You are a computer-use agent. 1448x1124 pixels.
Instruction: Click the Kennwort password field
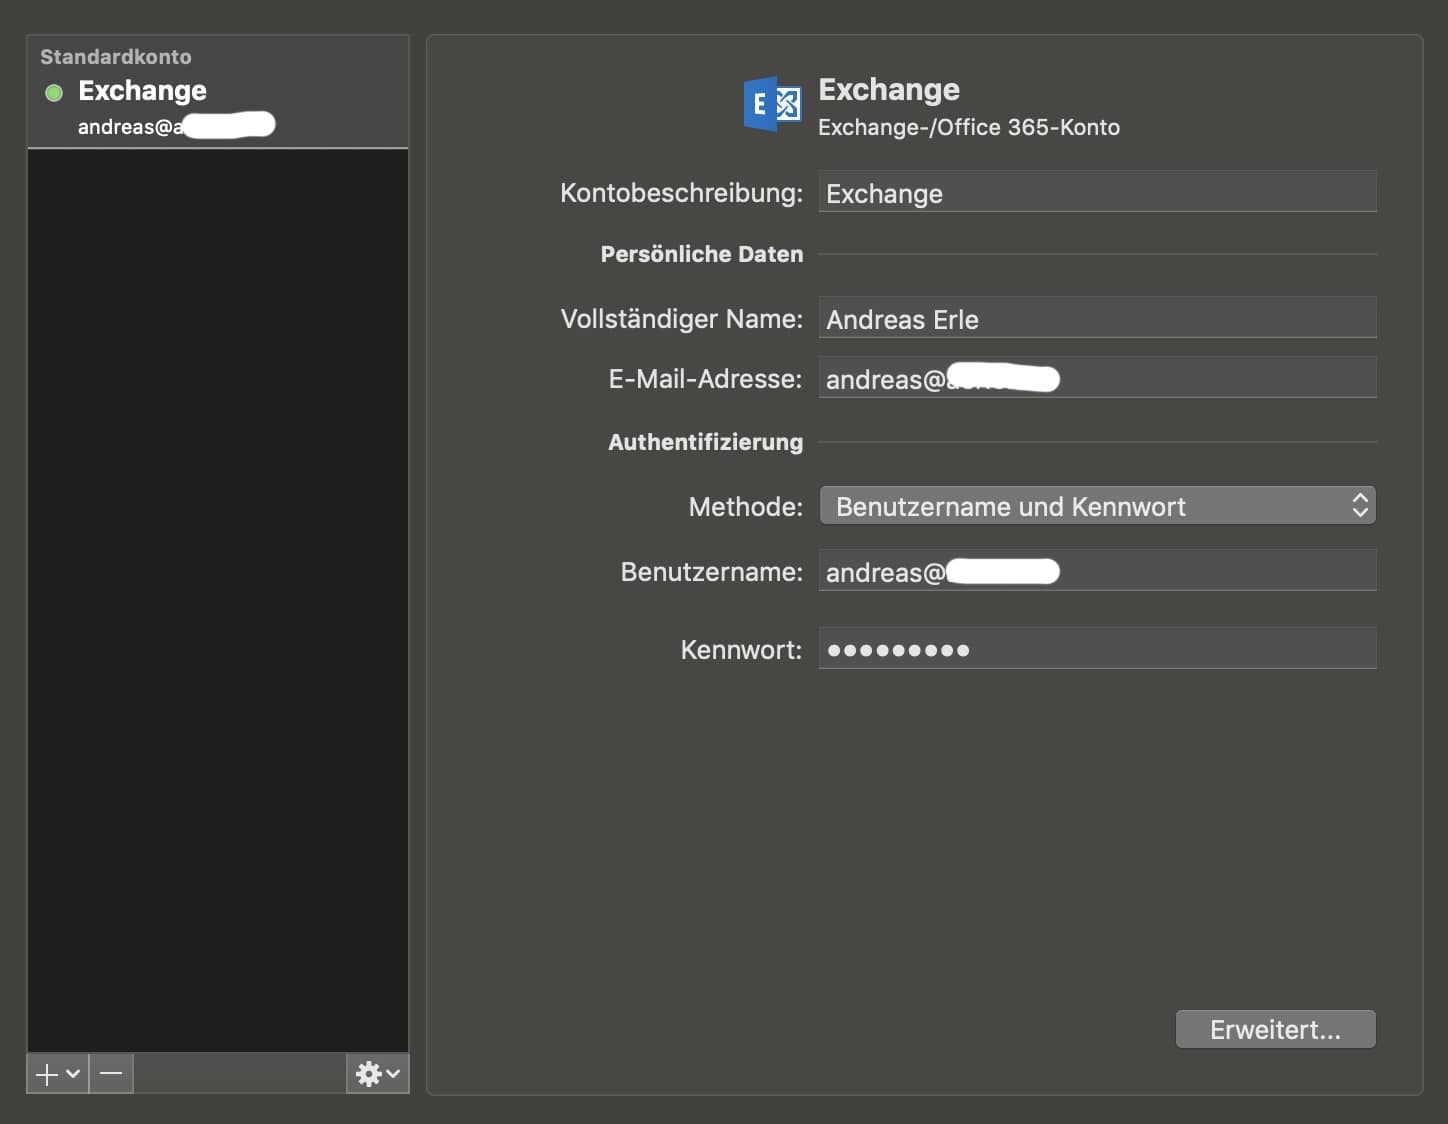coord(1096,649)
